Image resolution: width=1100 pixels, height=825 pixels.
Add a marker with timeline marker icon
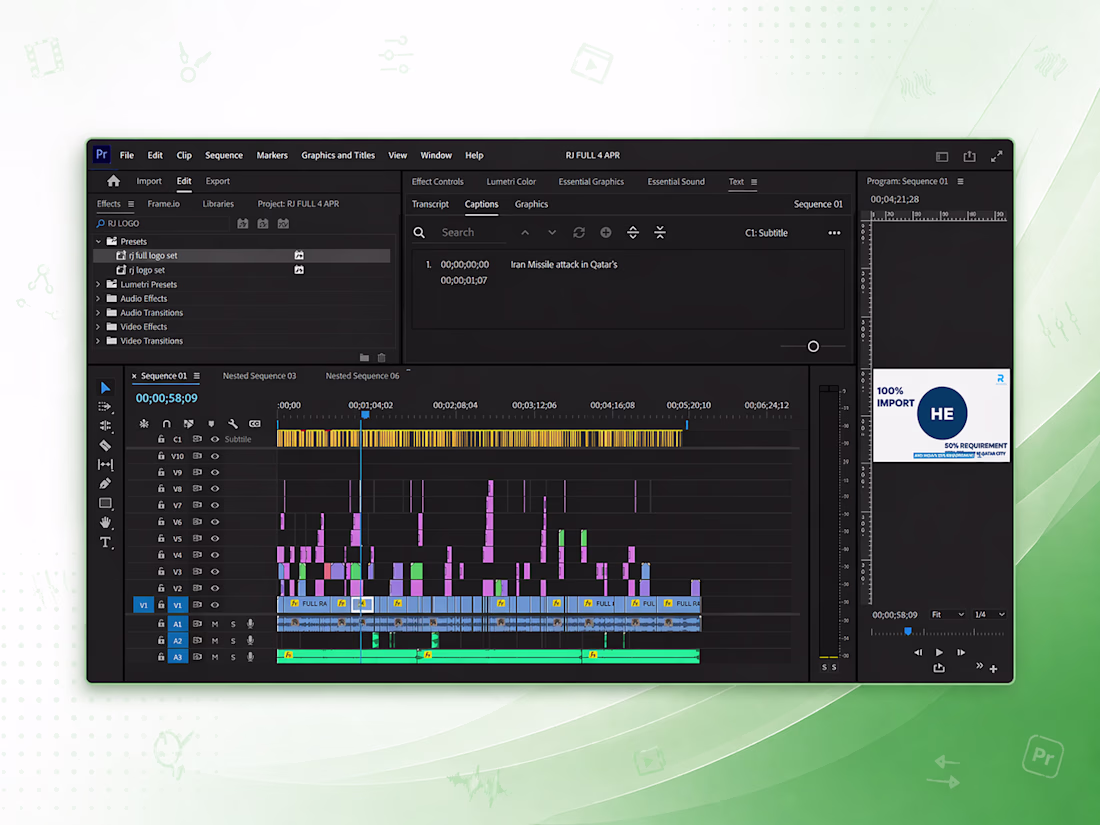[x=211, y=424]
